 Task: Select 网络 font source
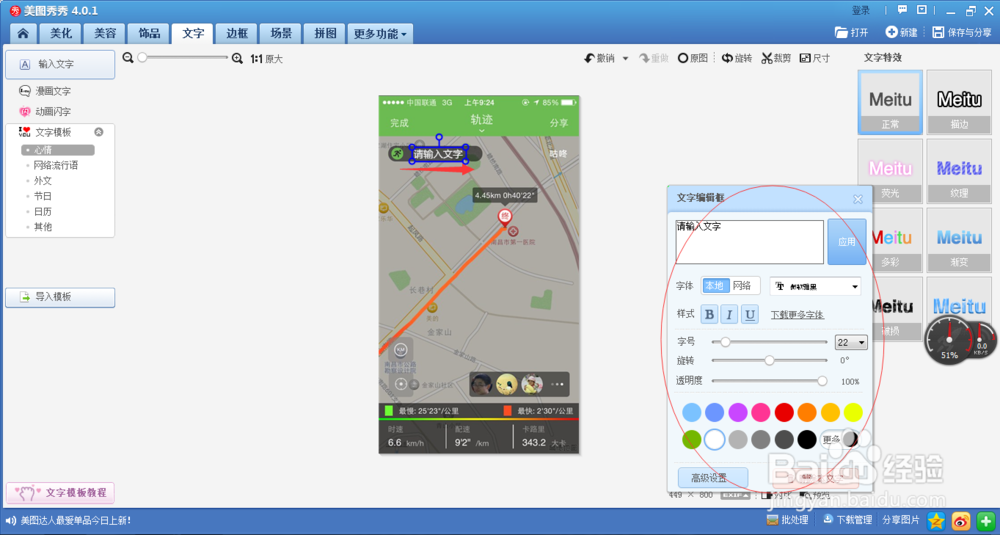click(741, 286)
